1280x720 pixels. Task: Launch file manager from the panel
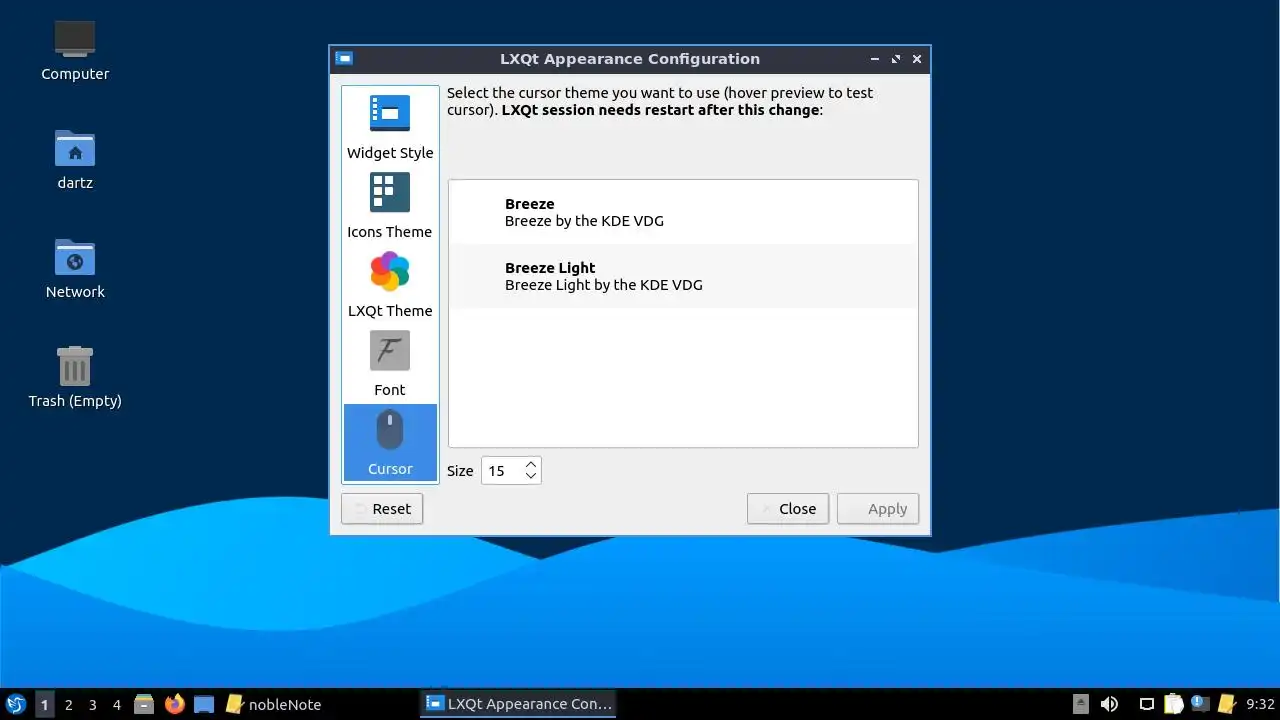click(x=144, y=704)
